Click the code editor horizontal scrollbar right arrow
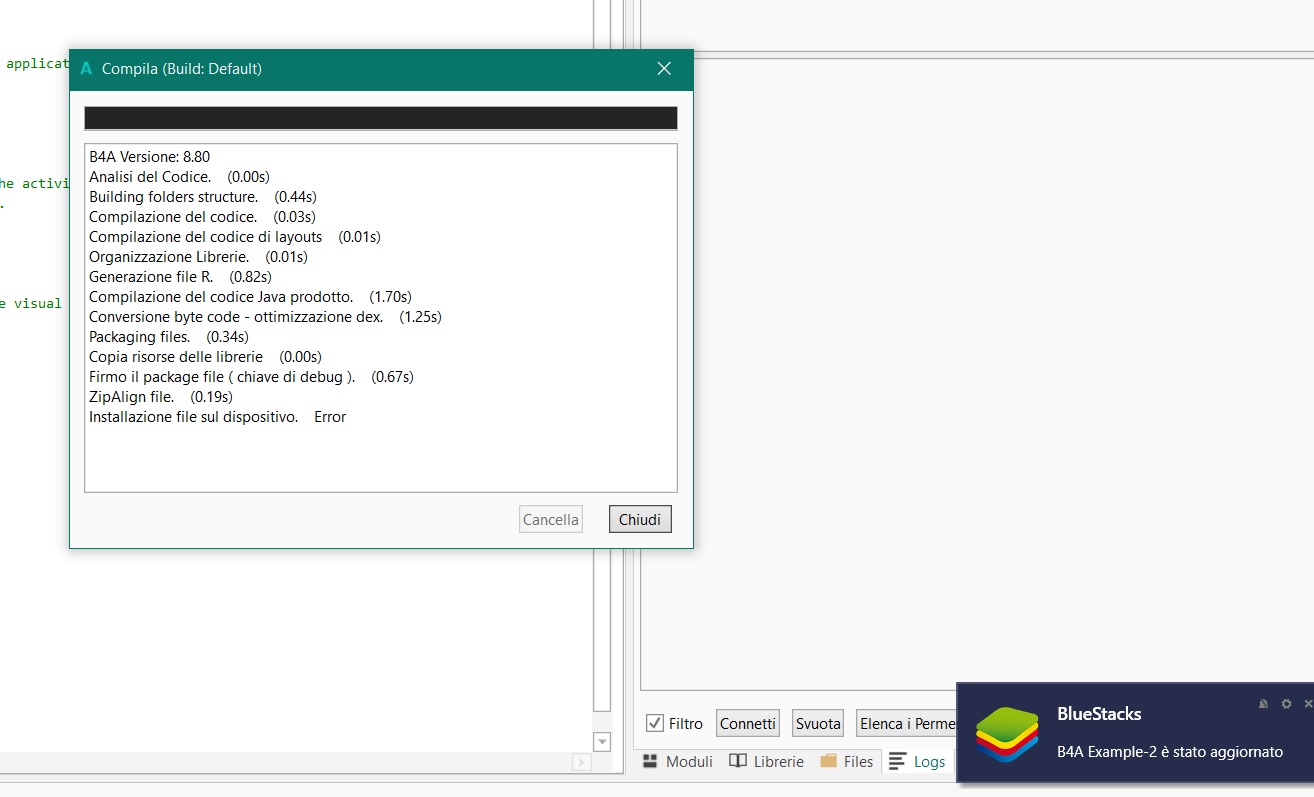 click(x=581, y=762)
